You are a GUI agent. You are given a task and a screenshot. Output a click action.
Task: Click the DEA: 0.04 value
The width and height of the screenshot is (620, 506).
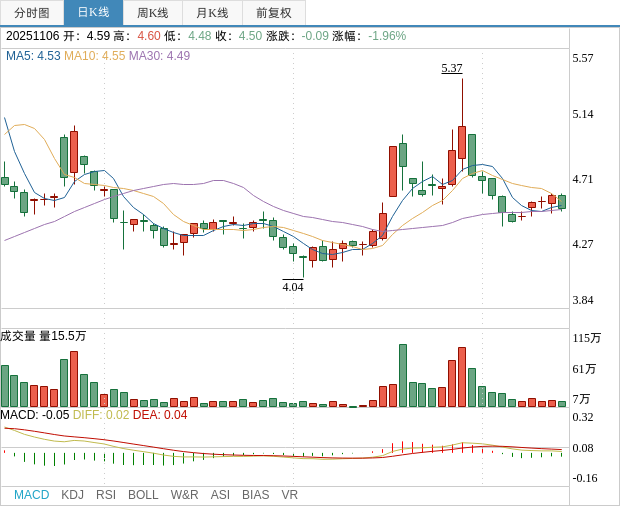click(160, 415)
